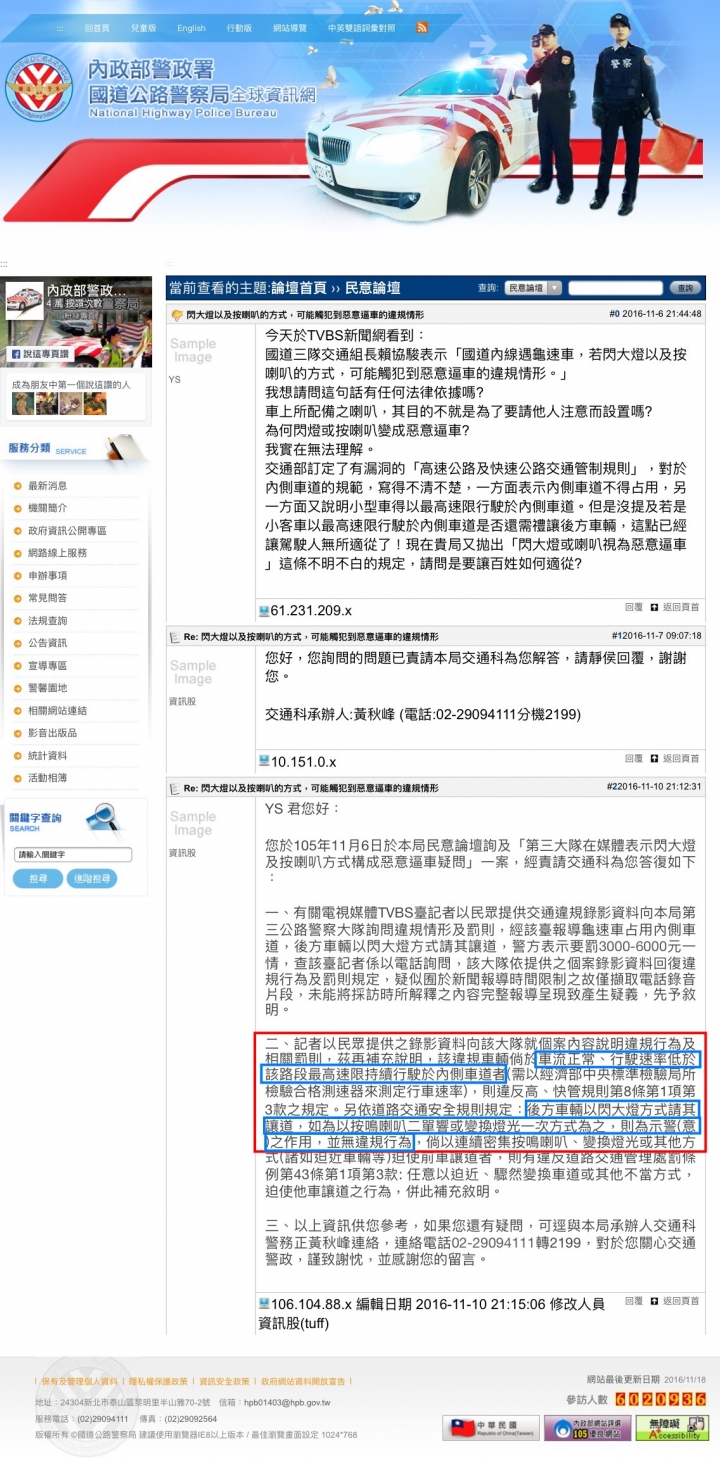Click the Sample Image avatar of YS
720x1458 pixels.
193,351
